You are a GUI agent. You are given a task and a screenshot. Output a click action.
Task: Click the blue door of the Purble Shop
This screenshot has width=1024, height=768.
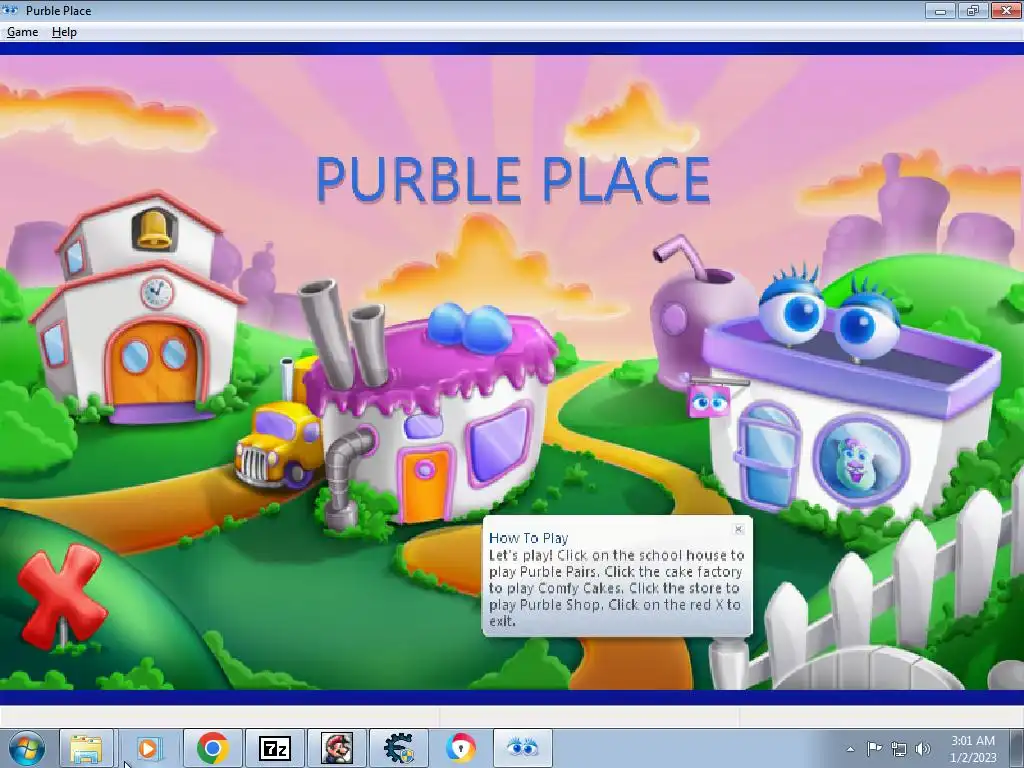click(x=768, y=455)
